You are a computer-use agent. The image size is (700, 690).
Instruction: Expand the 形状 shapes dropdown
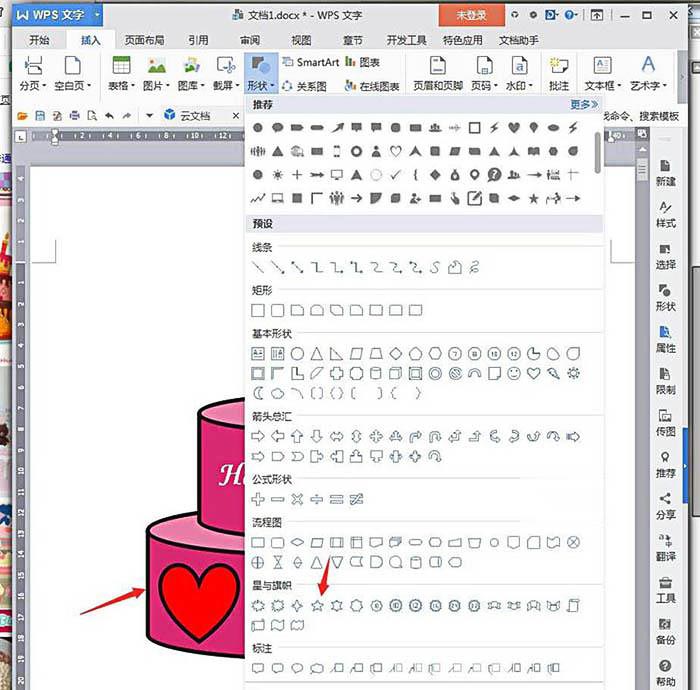click(261, 74)
